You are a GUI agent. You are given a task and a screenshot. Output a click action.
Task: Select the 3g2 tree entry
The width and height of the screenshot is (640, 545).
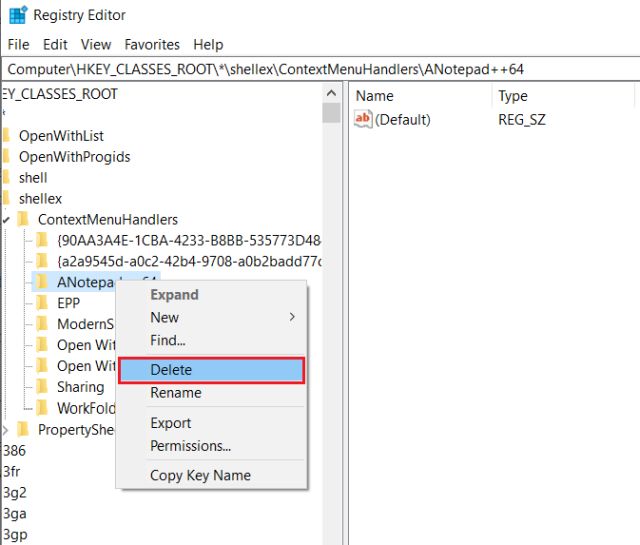(x=15, y=493)
